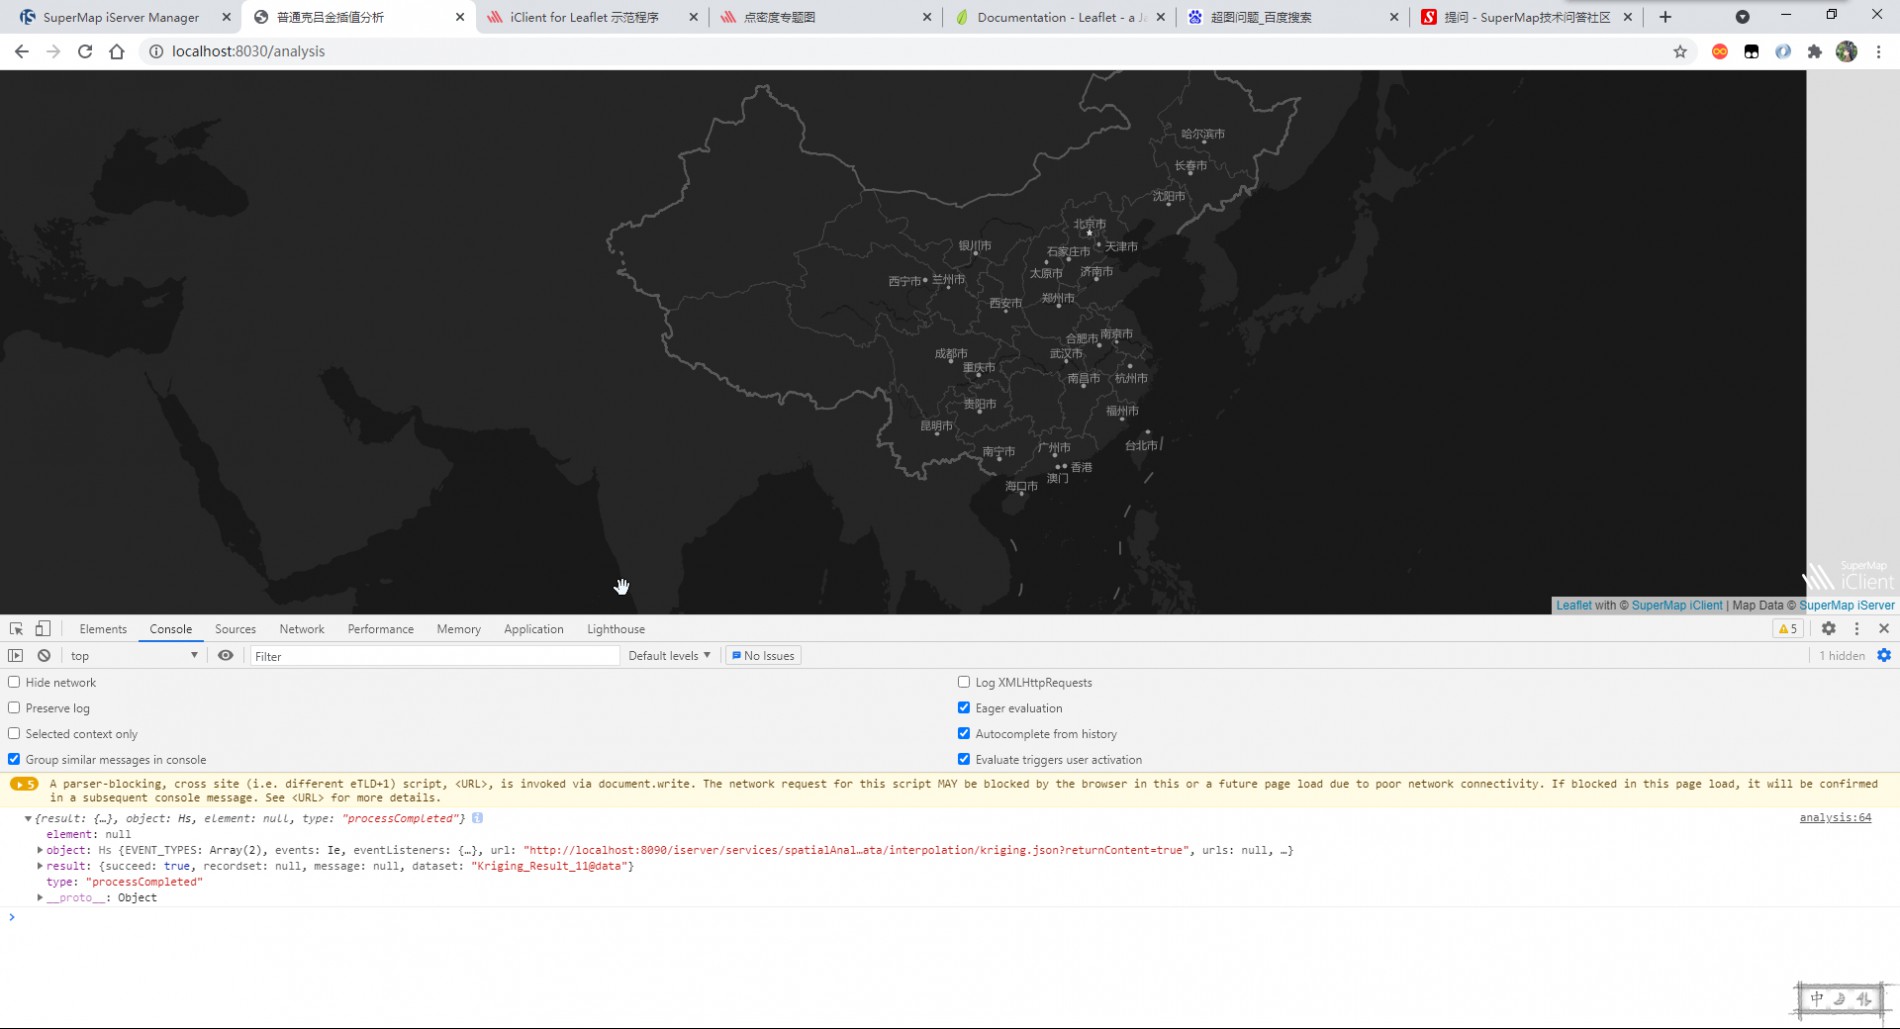Open the SuperMap iServer attribution link
Image resolution: width=1900 pixels, height=1029 pixels.
pos(1846,605)
